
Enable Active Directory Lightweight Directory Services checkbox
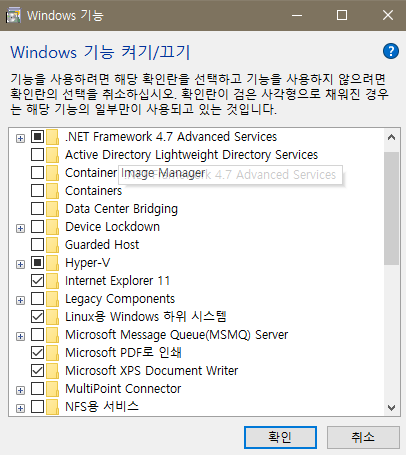click(37, 155)
